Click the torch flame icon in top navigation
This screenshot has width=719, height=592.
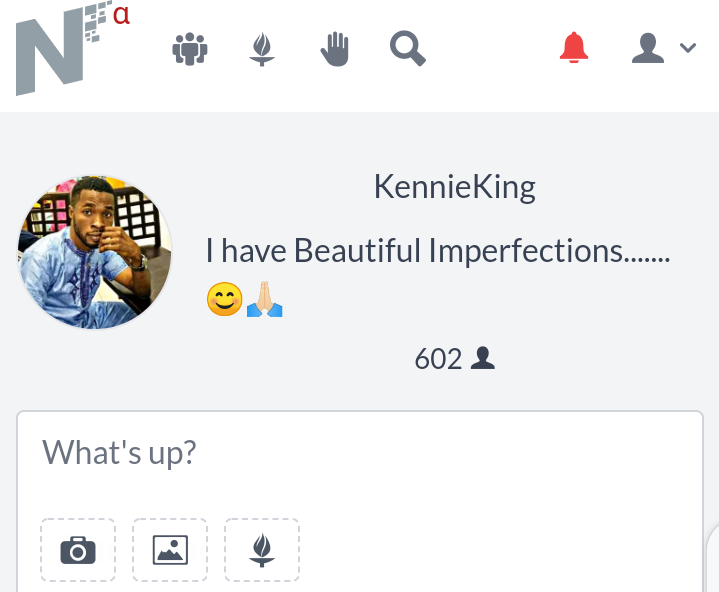262,49
